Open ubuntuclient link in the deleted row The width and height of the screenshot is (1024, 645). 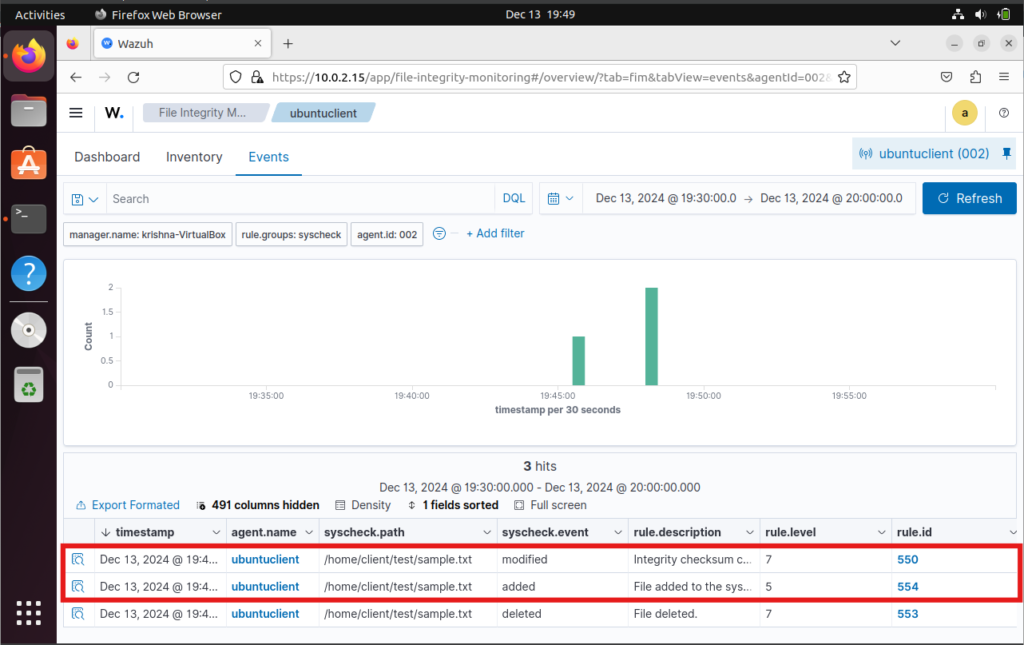(265, 614)
